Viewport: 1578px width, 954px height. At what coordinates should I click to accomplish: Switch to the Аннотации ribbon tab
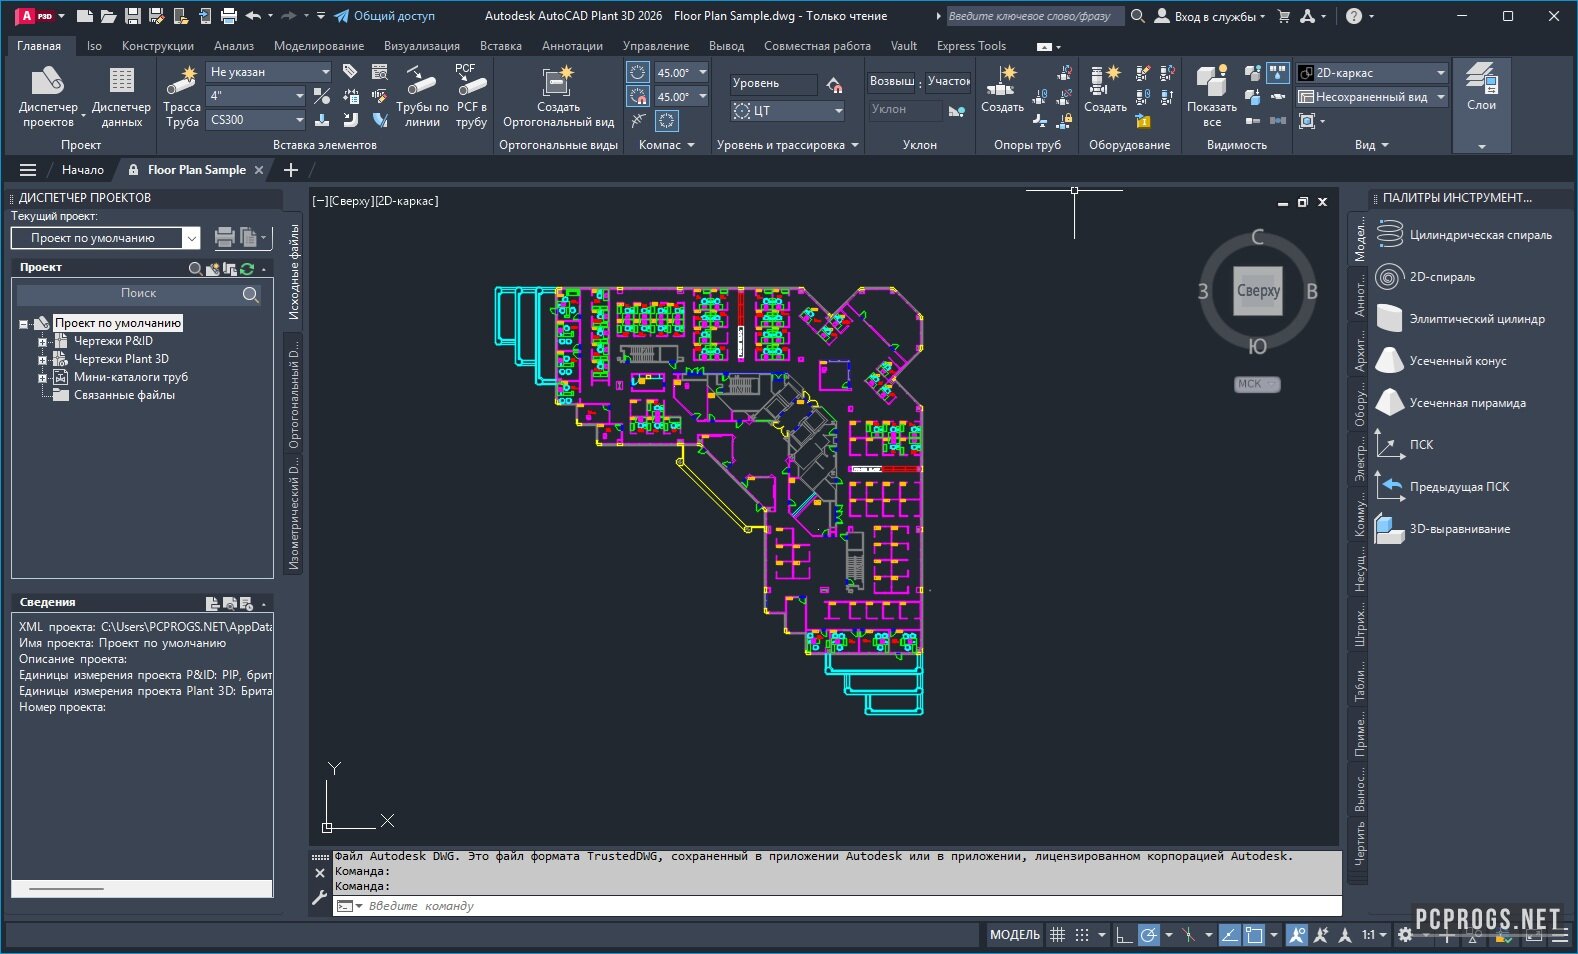tap(572, 46)
